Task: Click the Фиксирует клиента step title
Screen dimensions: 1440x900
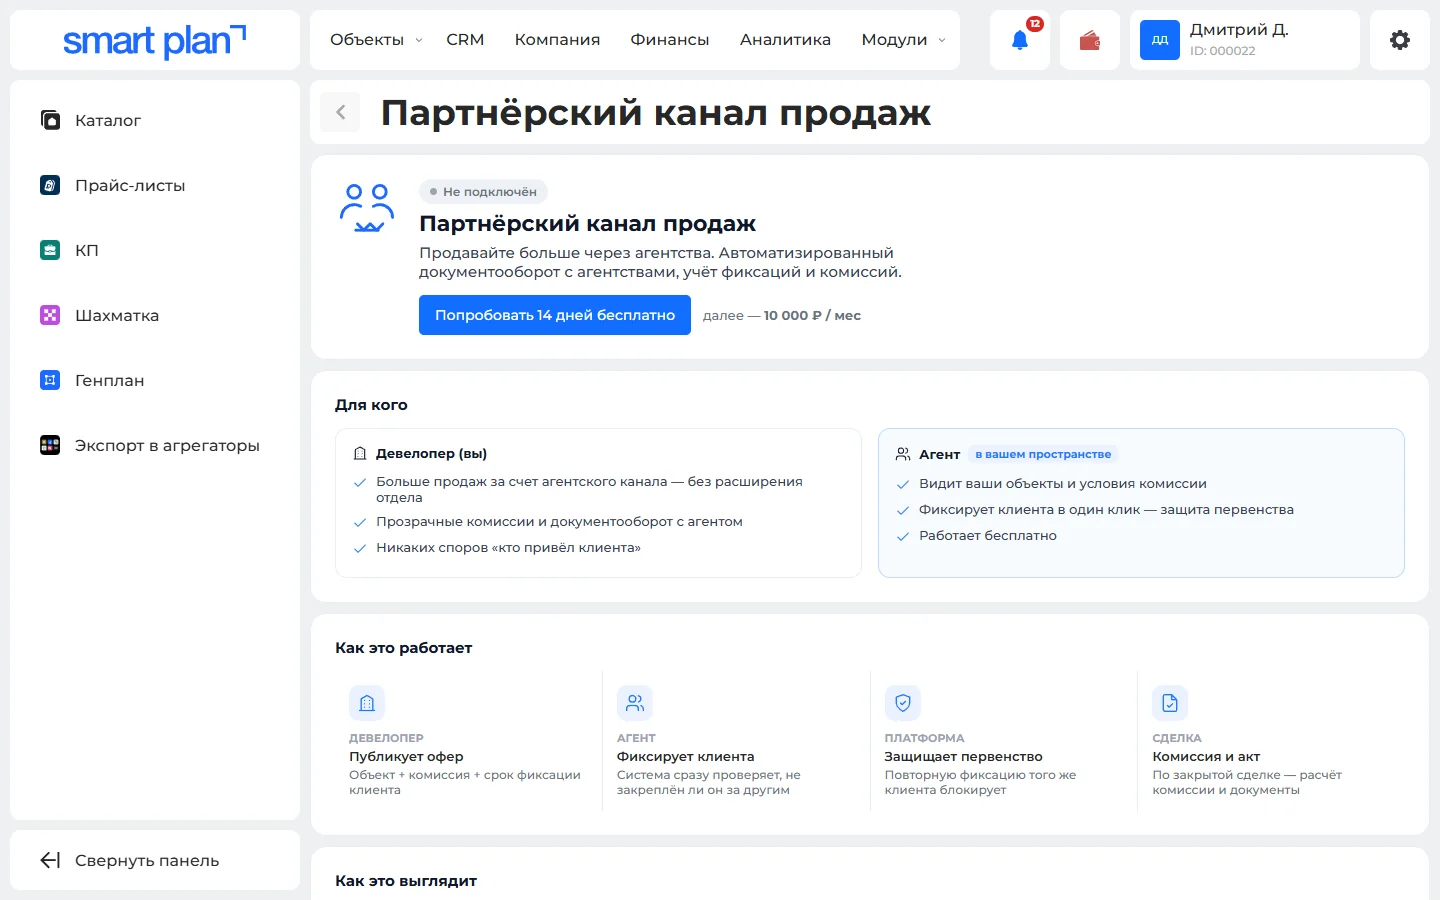Action: [x=685, y=757]
